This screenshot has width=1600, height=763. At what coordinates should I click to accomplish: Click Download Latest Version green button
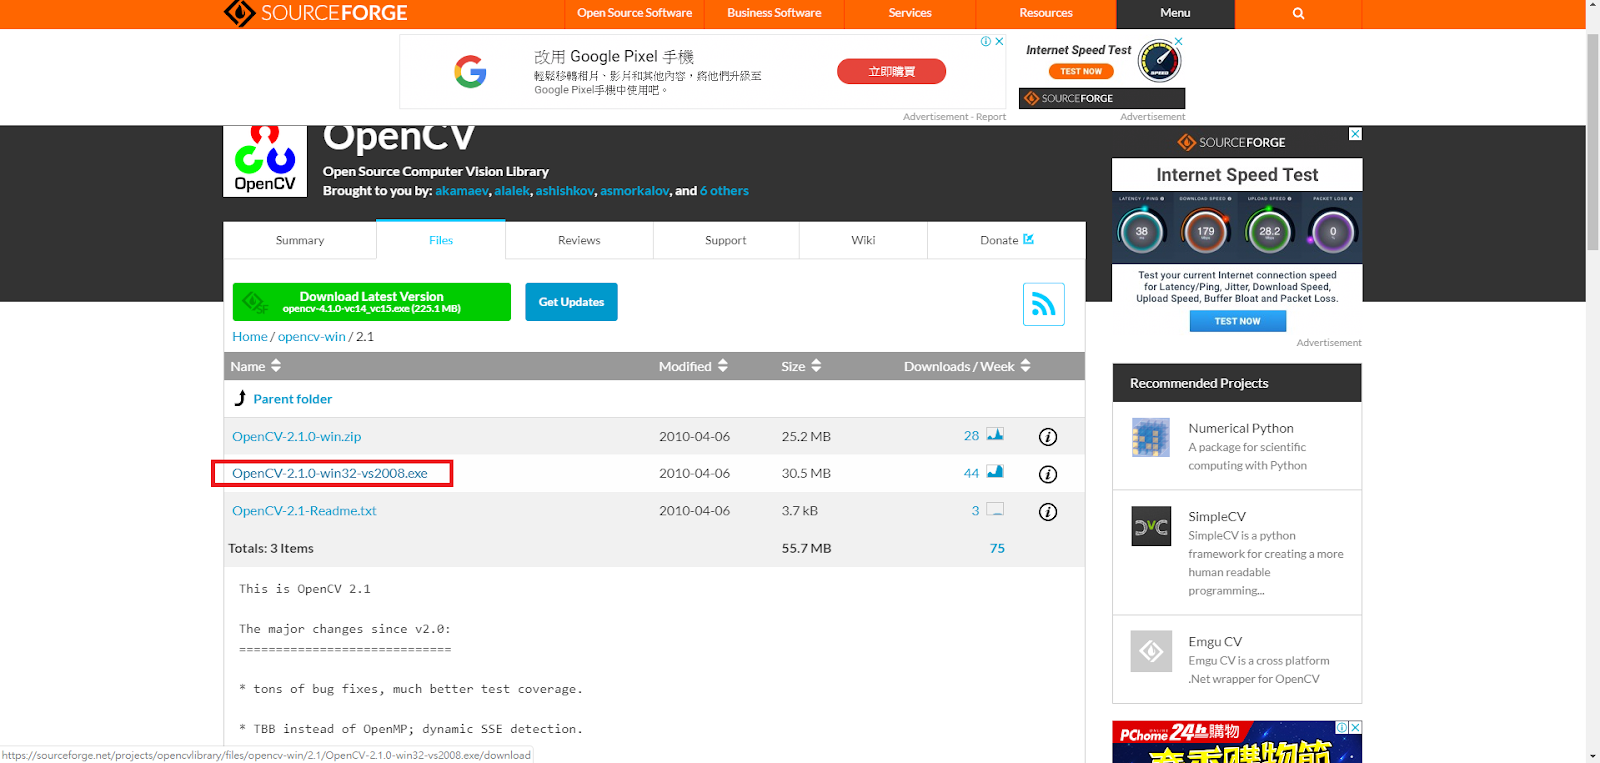click(372, 302)
